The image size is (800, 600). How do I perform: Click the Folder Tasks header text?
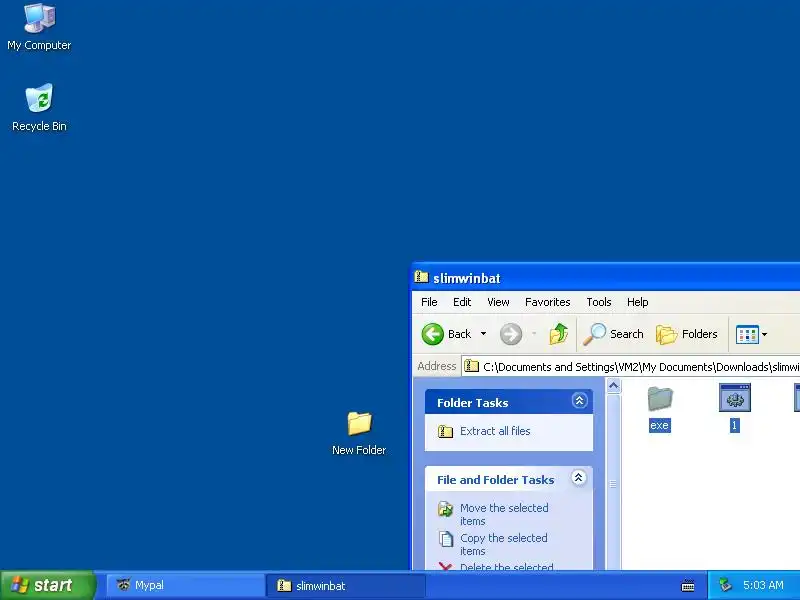pyautogui.click(x=472, y=403)
